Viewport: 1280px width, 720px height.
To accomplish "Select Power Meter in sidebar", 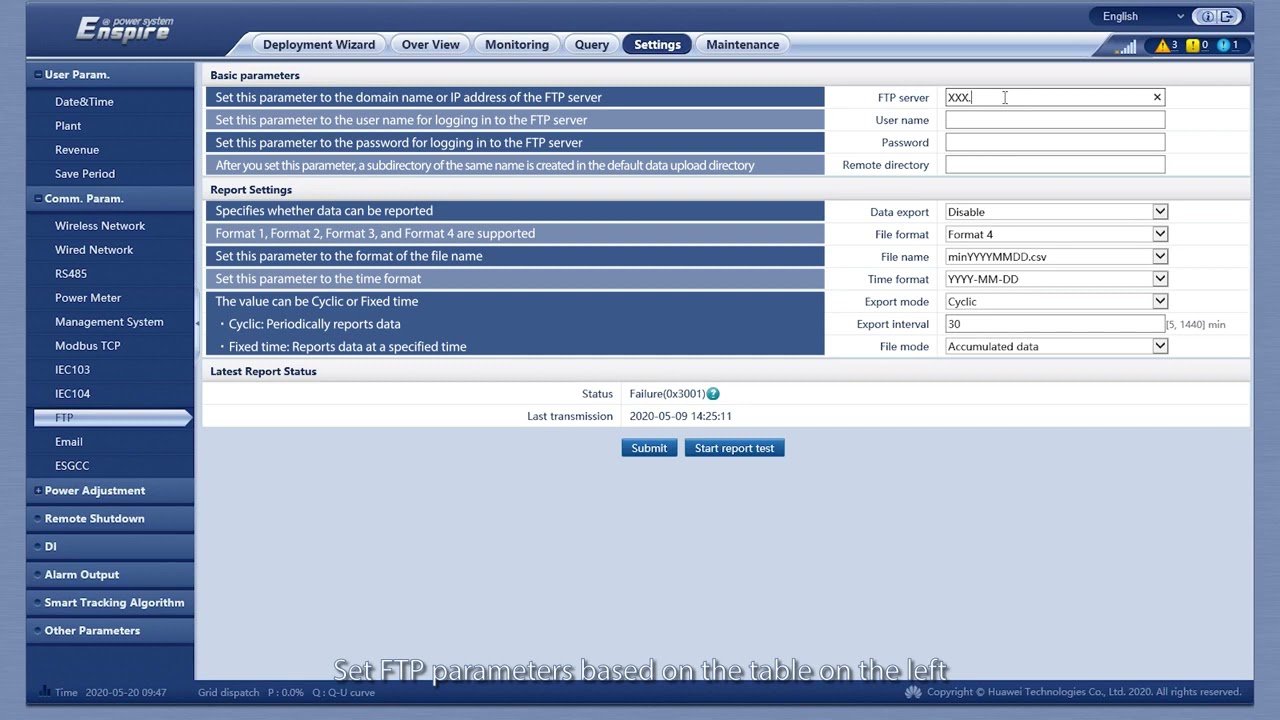I will (88, 298).
